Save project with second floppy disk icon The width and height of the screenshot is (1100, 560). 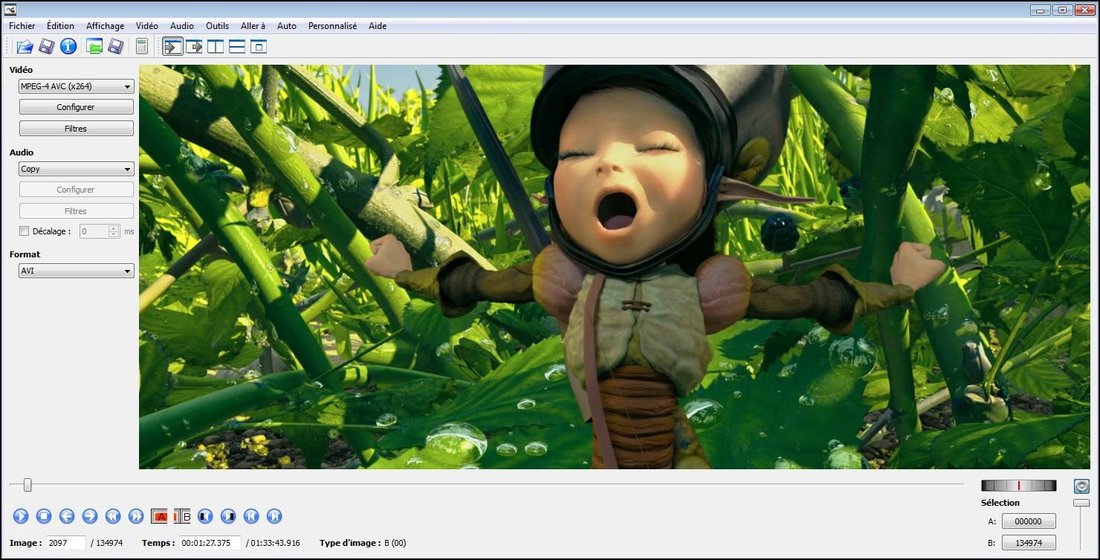tap(116, 46)
